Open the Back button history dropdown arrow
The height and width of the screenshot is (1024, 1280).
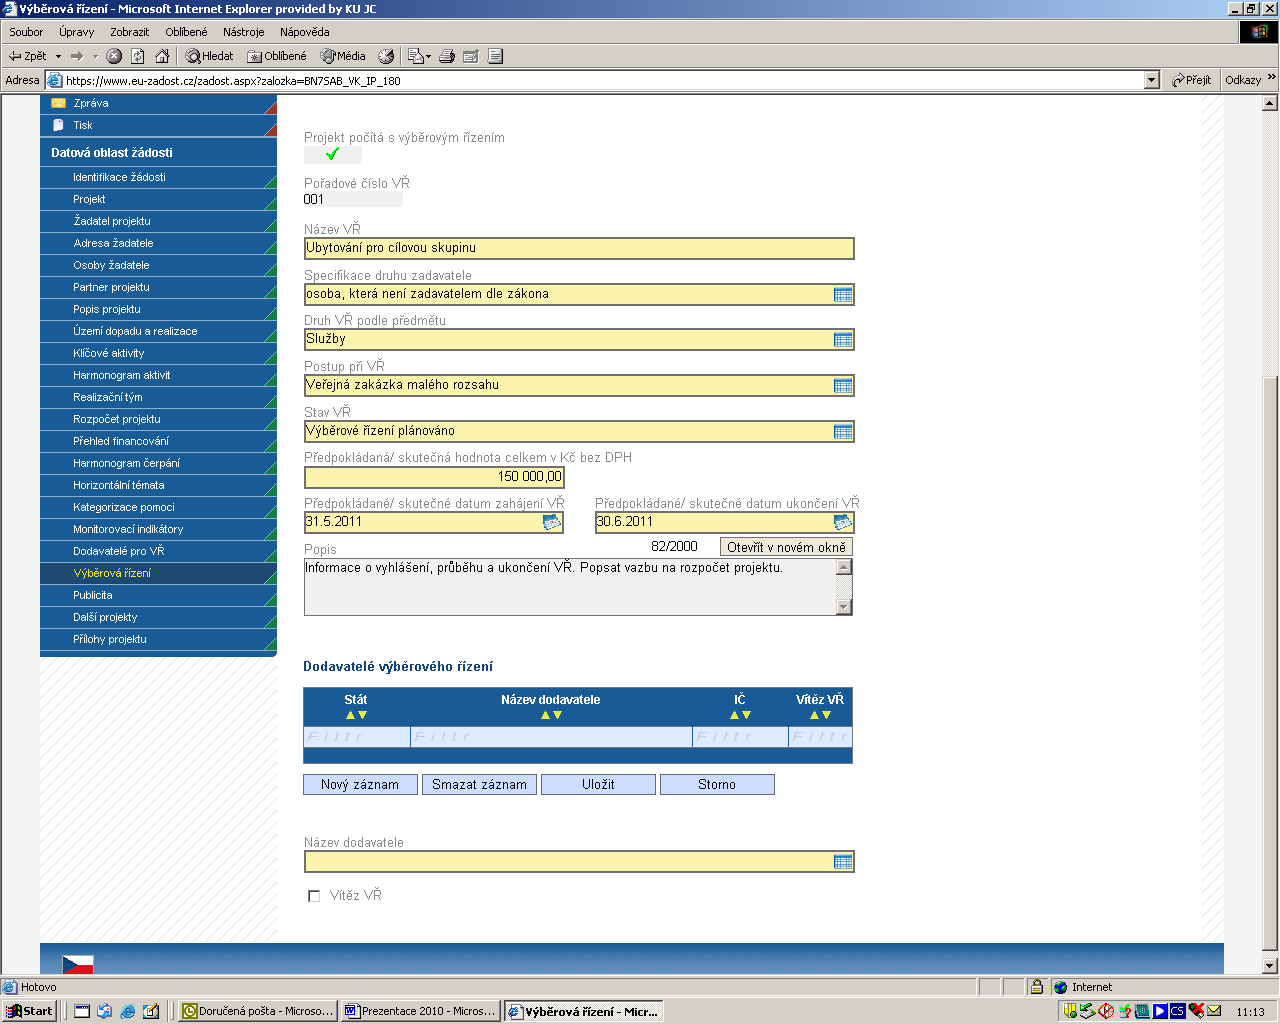[x=58, y=56]
